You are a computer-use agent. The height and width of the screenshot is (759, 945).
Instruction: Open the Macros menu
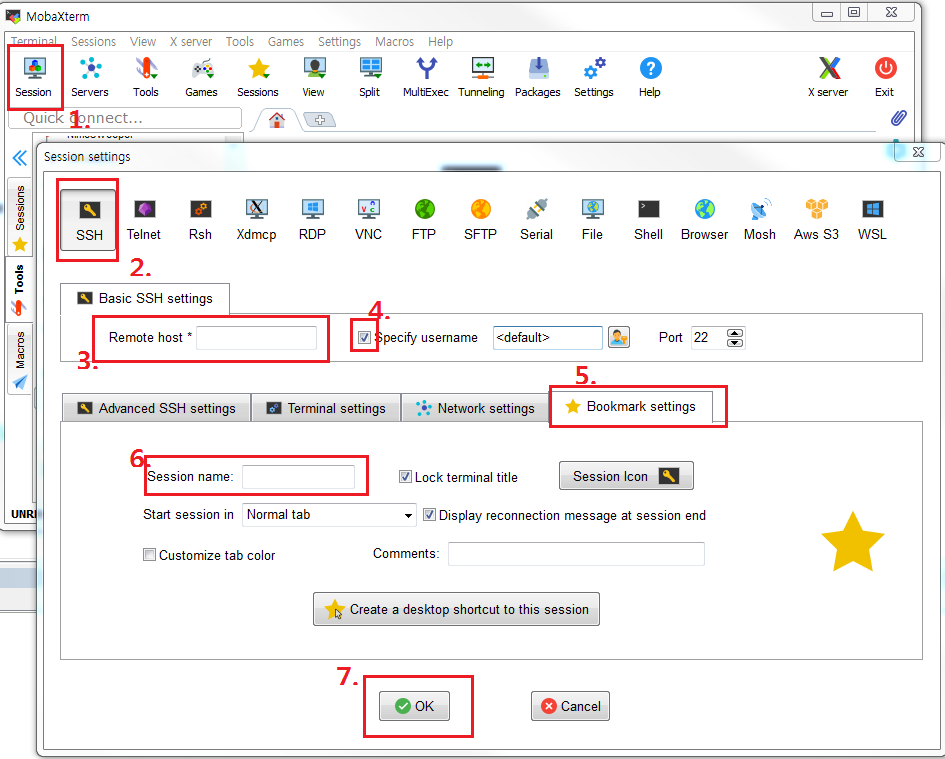tap(394, 42)
